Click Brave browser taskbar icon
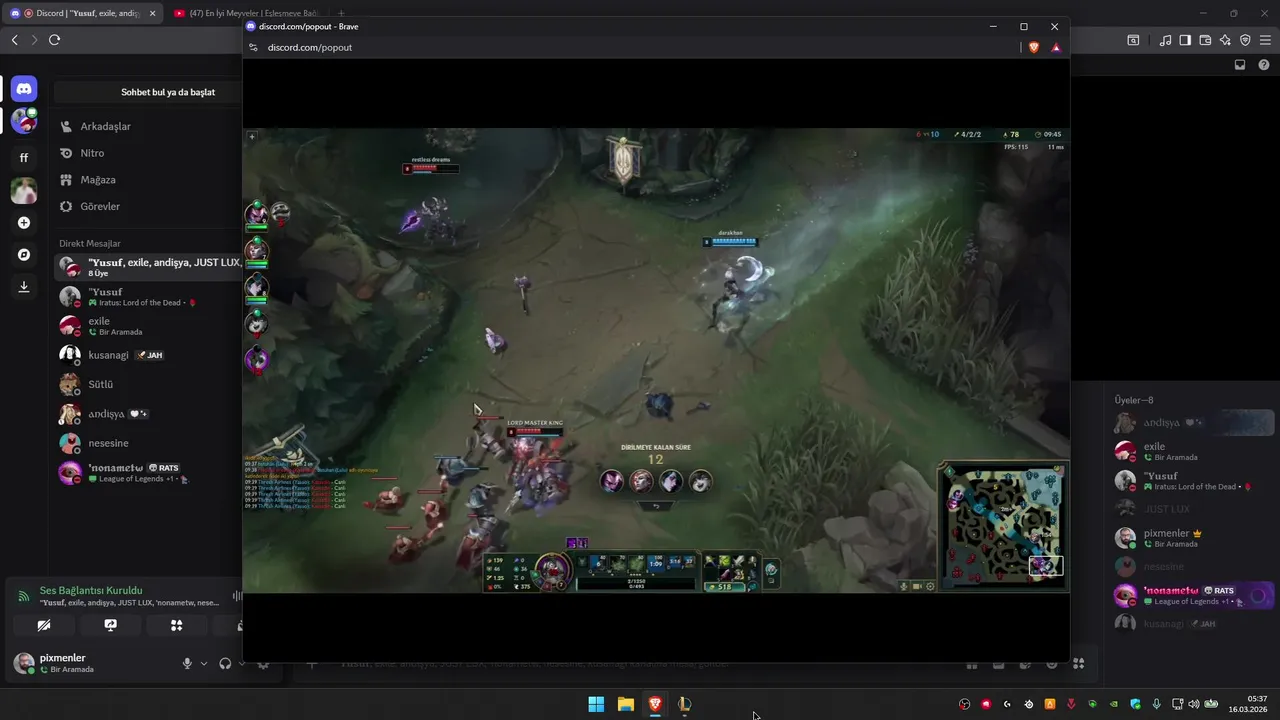1280x720 pixels. pos(655,704)
